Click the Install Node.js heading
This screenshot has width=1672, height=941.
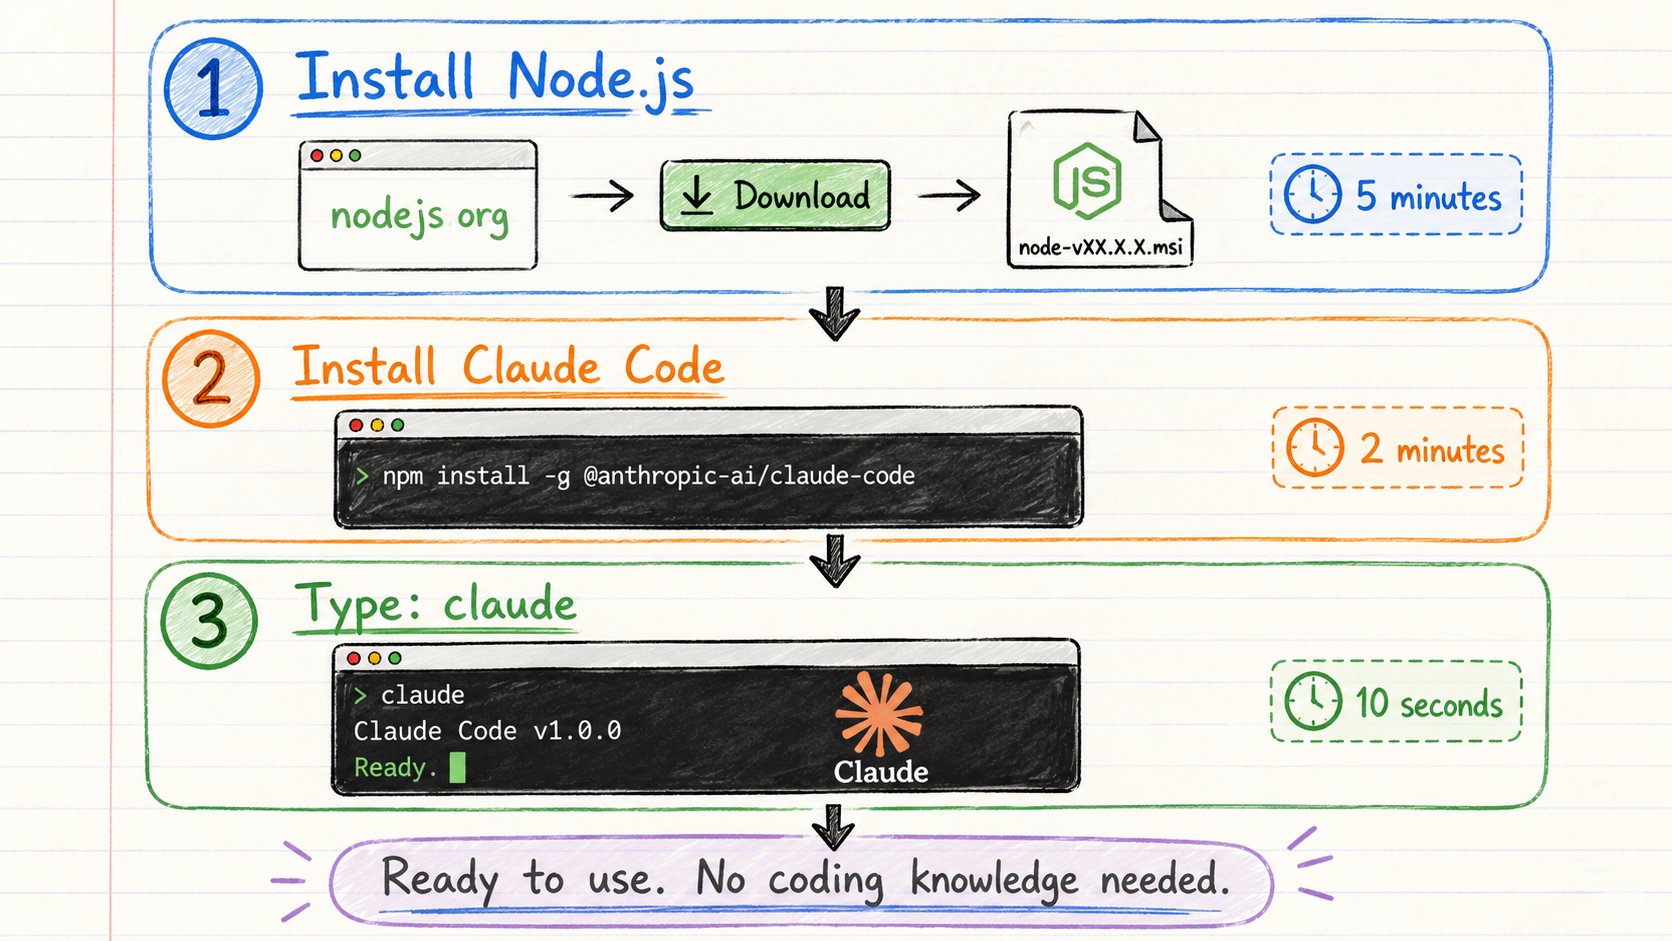[495, 78]
